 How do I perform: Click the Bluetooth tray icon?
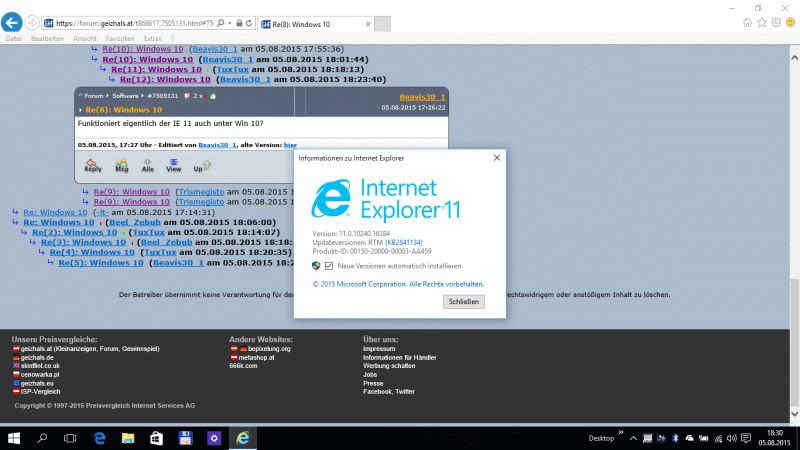point(675,438)
